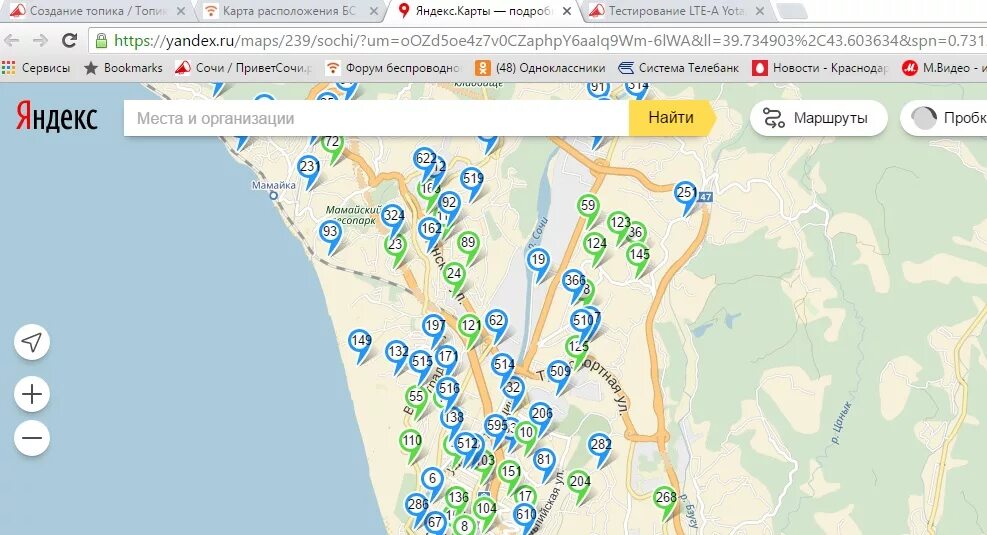Open the Форум беспроводной bookmark
Viewport: 987px width, 535px height.
[393, 67]
